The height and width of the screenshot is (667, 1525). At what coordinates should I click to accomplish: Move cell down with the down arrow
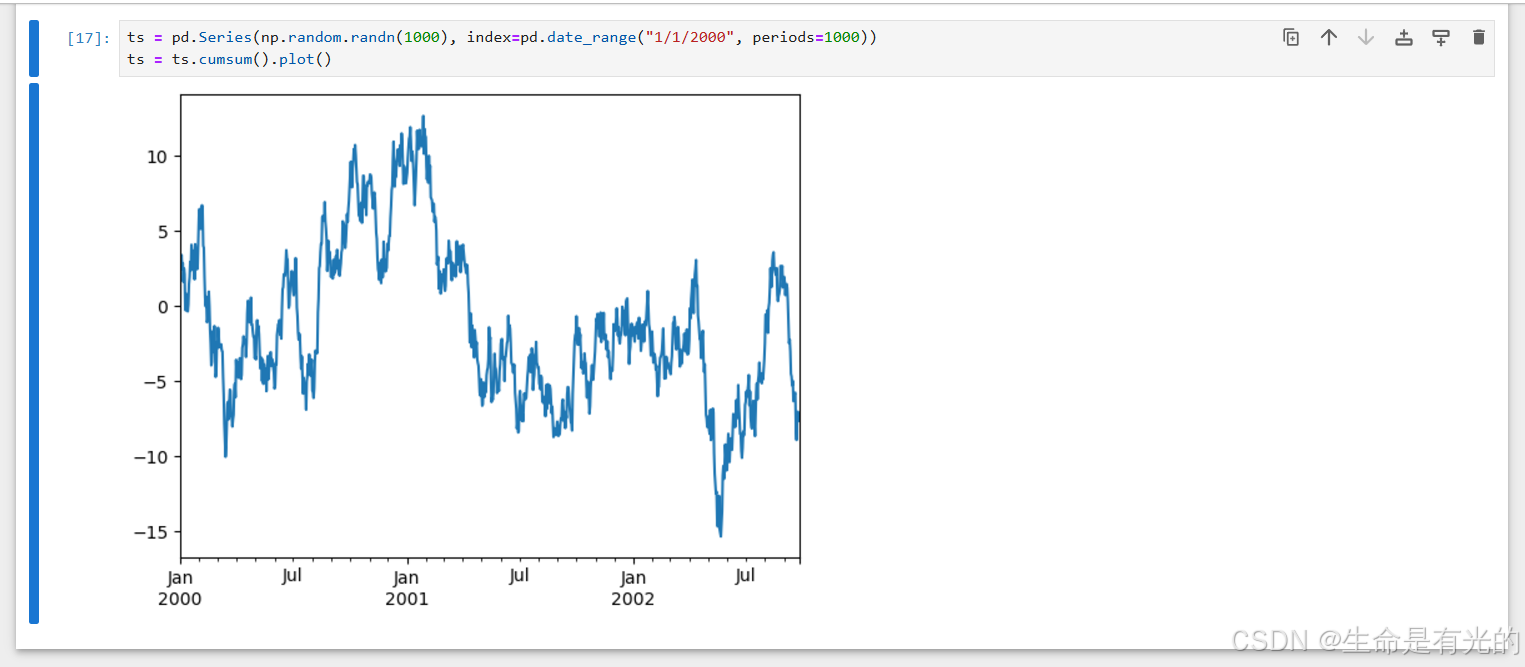pos(1366,38)
